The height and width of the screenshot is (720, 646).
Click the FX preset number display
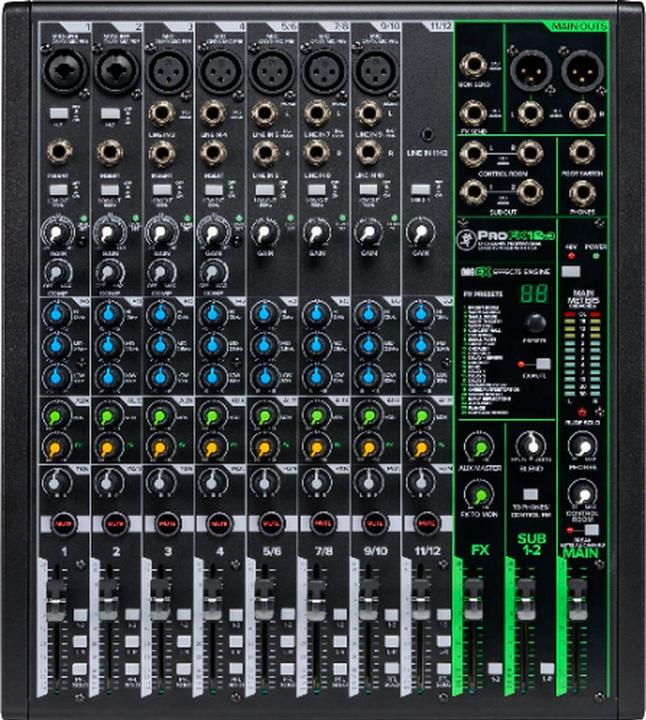pos(534,293)
